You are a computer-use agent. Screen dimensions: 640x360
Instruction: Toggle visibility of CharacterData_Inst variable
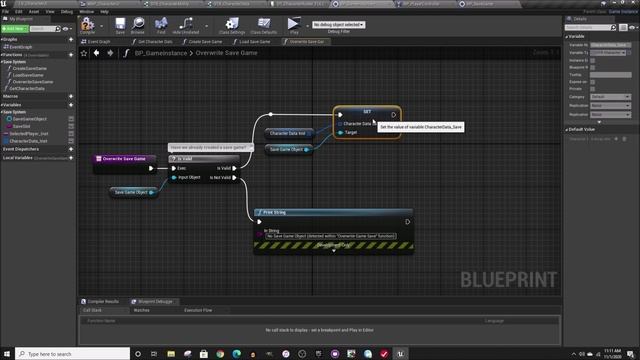(71, 141)
